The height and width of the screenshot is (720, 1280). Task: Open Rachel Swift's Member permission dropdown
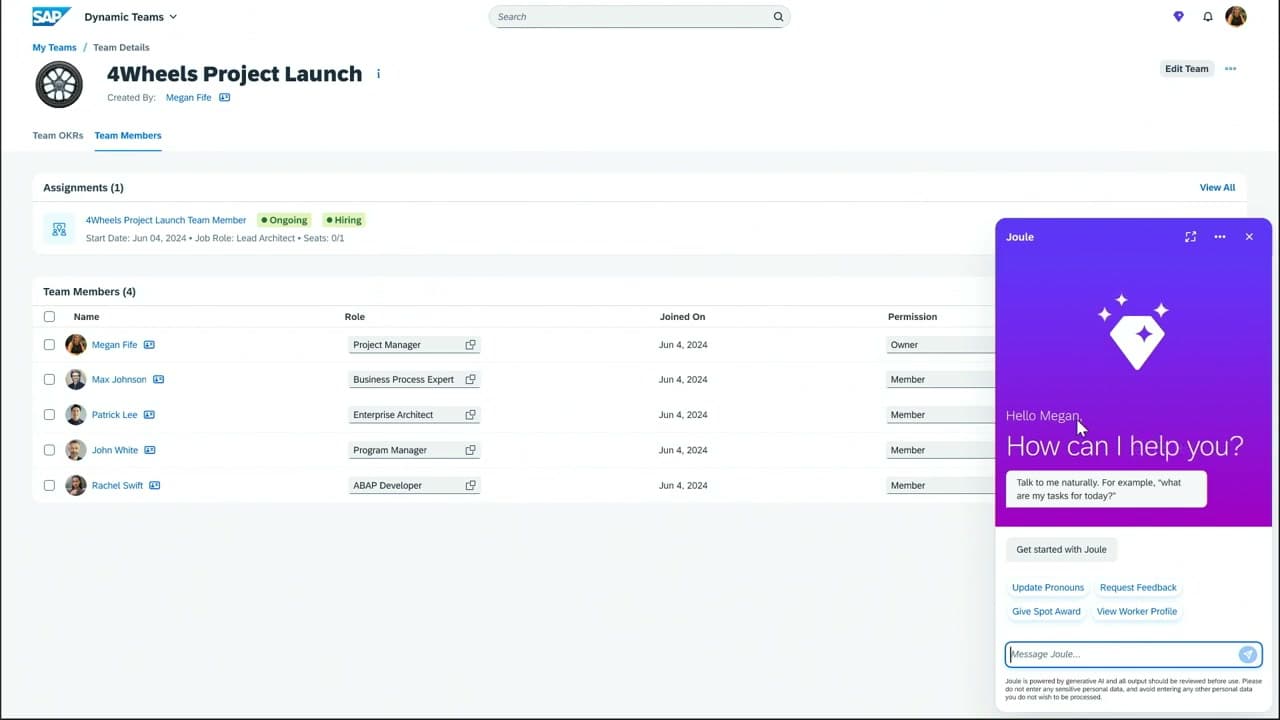[x=941, y=486]
